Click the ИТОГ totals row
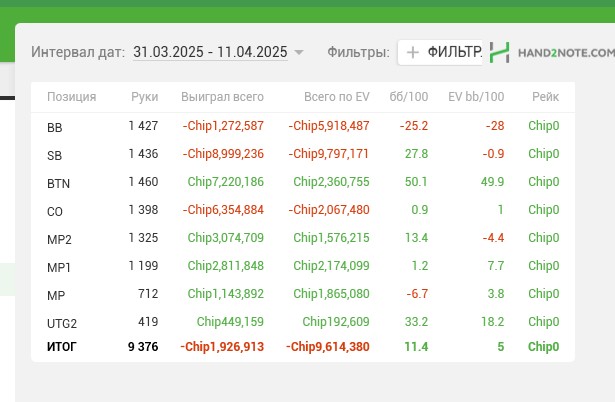615x402 pixels. 60,347
